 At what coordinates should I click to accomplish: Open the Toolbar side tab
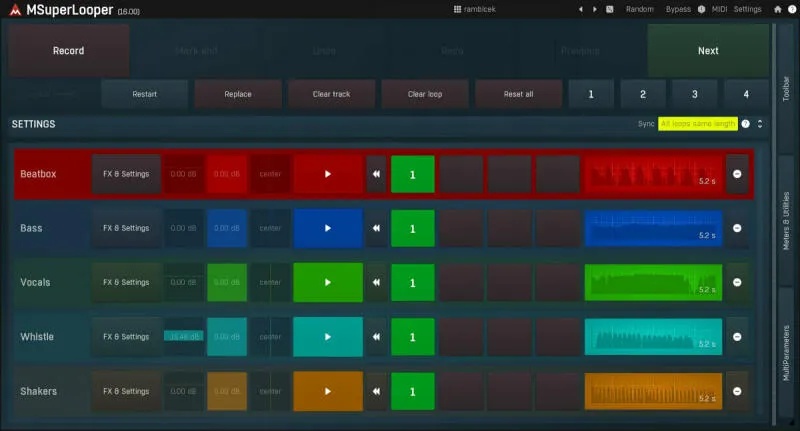tap(786, 89)
